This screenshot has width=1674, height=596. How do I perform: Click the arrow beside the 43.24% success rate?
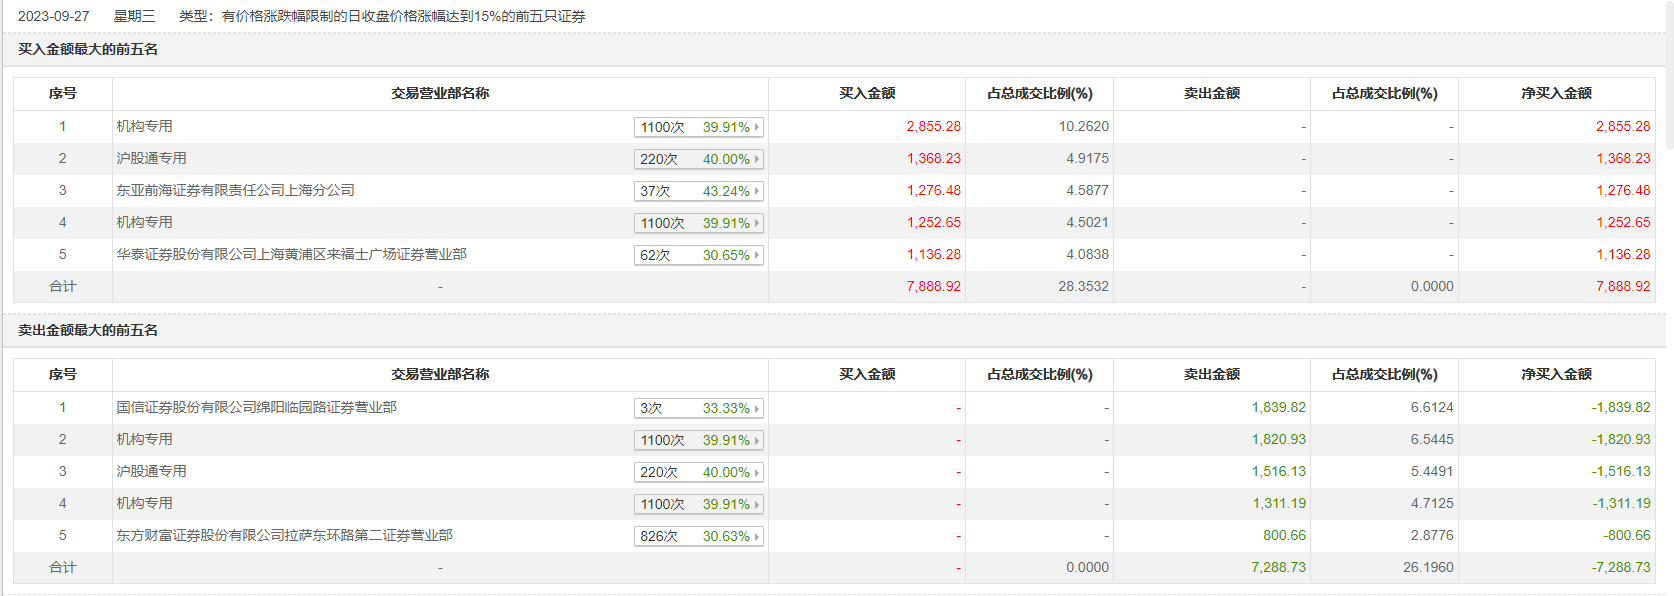click(x=757, y=191)
